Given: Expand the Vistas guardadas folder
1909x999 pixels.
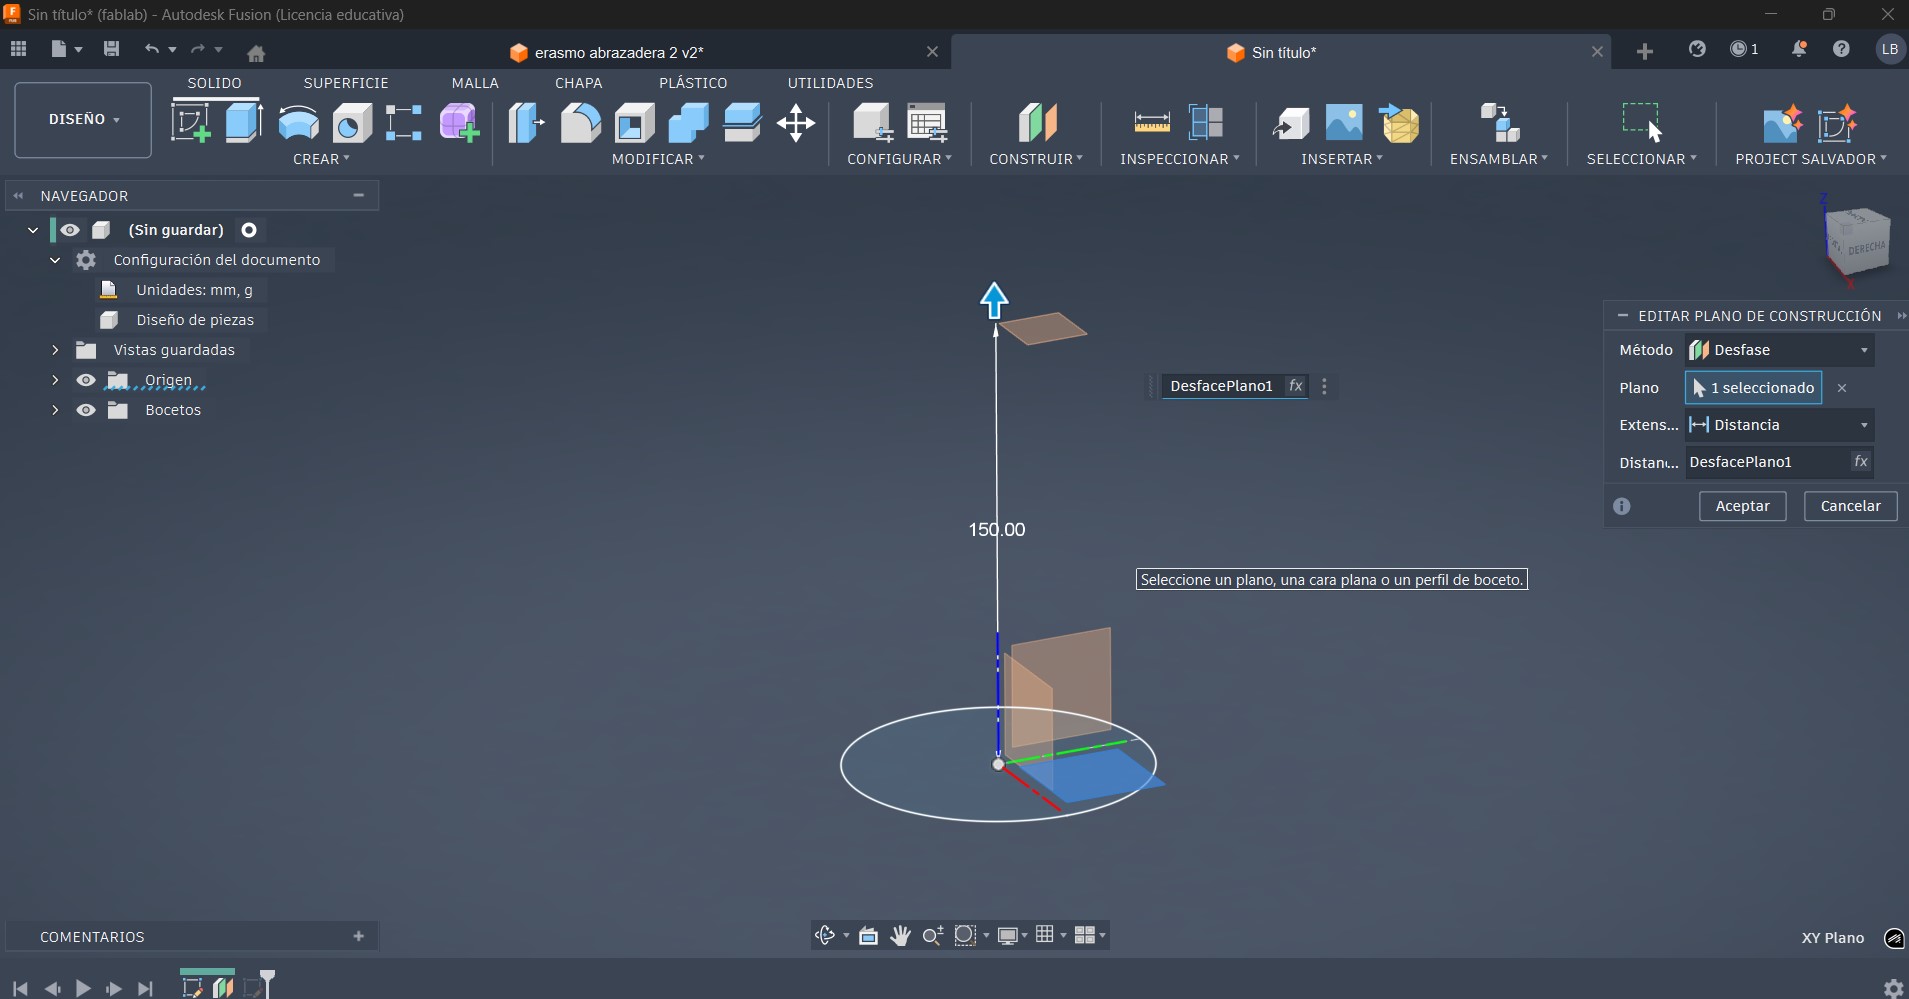Looking at the screenshot, I should [x=55, y=350].
